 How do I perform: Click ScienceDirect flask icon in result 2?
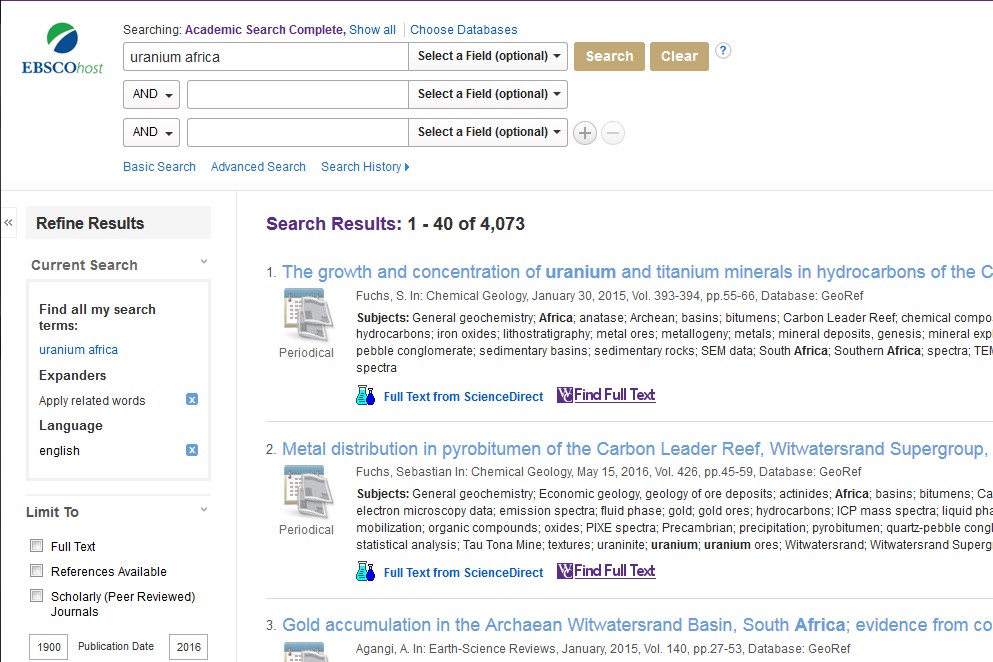(365, 571)
